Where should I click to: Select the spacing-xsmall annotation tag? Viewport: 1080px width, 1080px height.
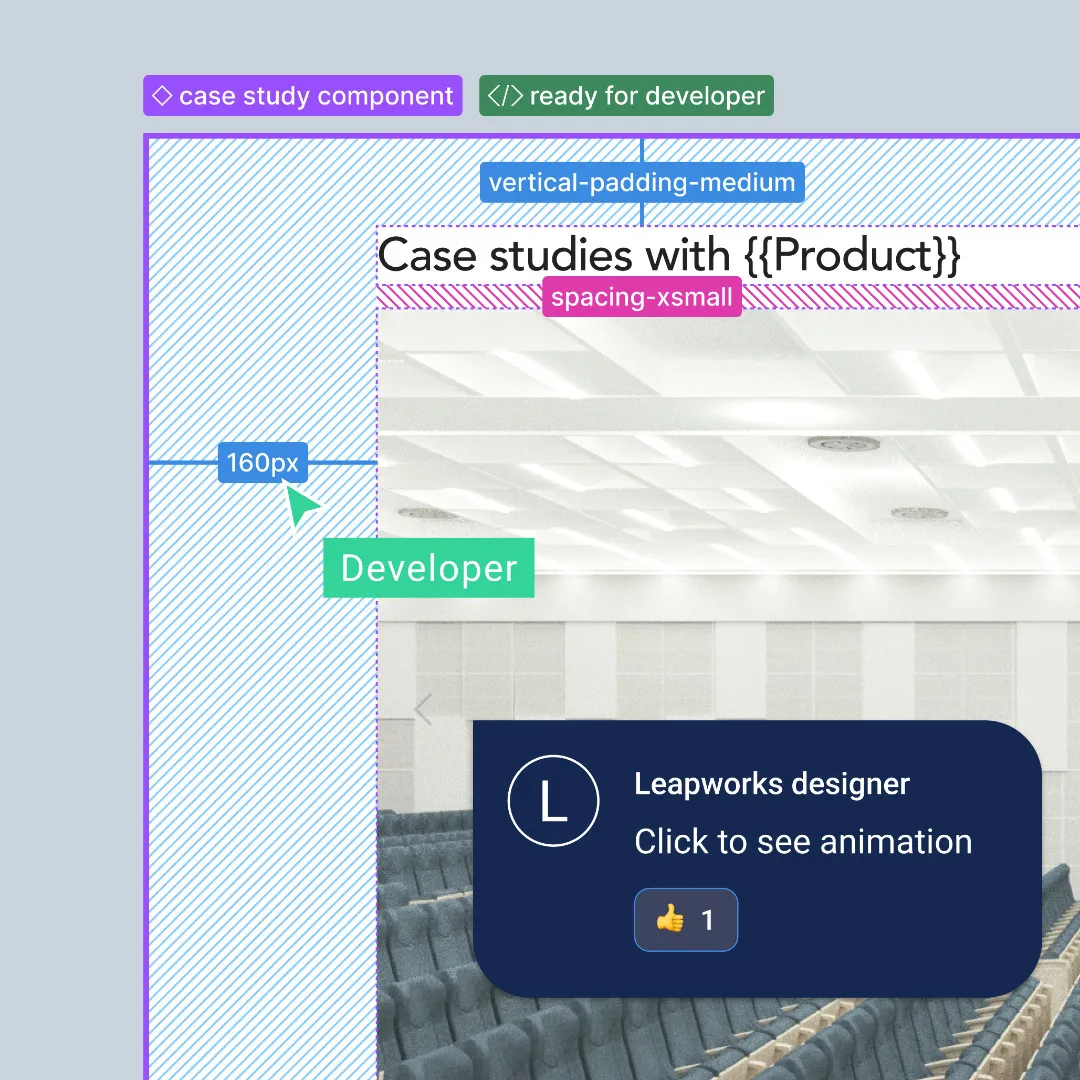click(642, 297)
